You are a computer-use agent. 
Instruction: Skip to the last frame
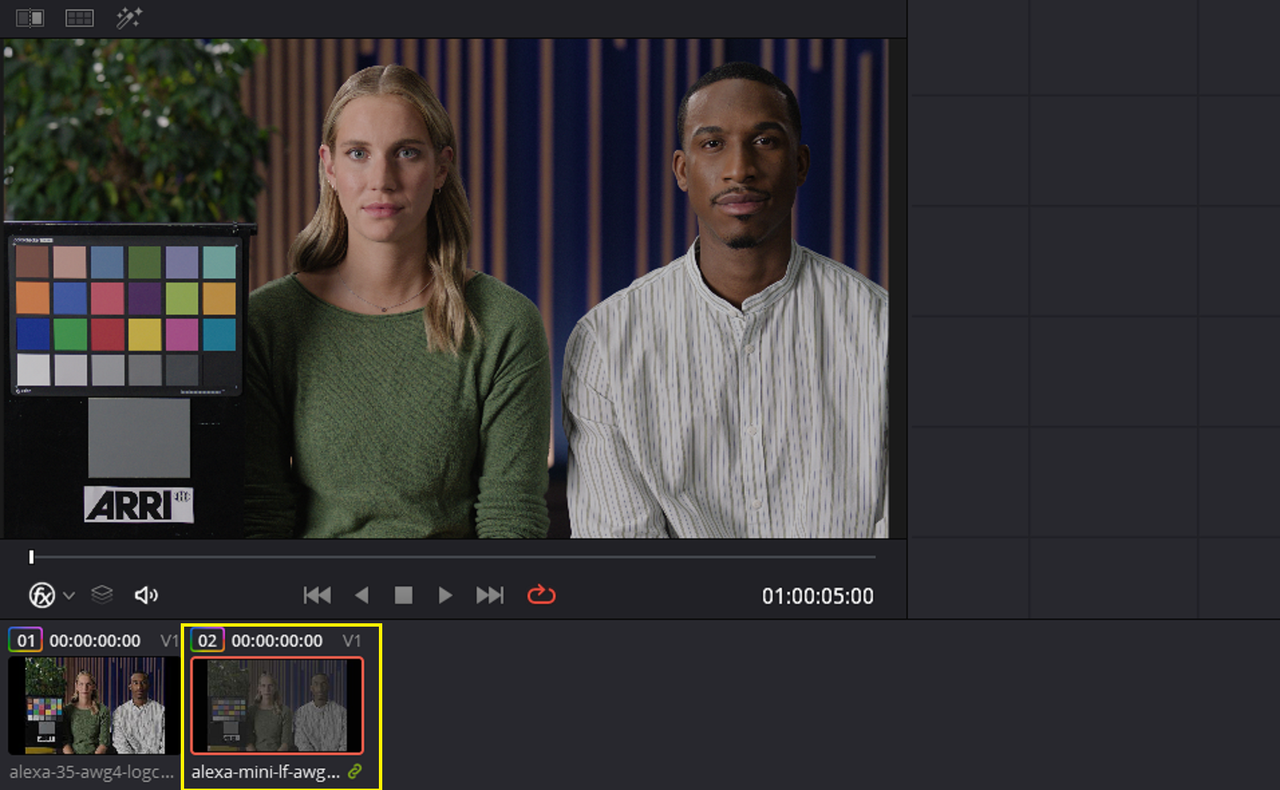click(x=490, y=596)
